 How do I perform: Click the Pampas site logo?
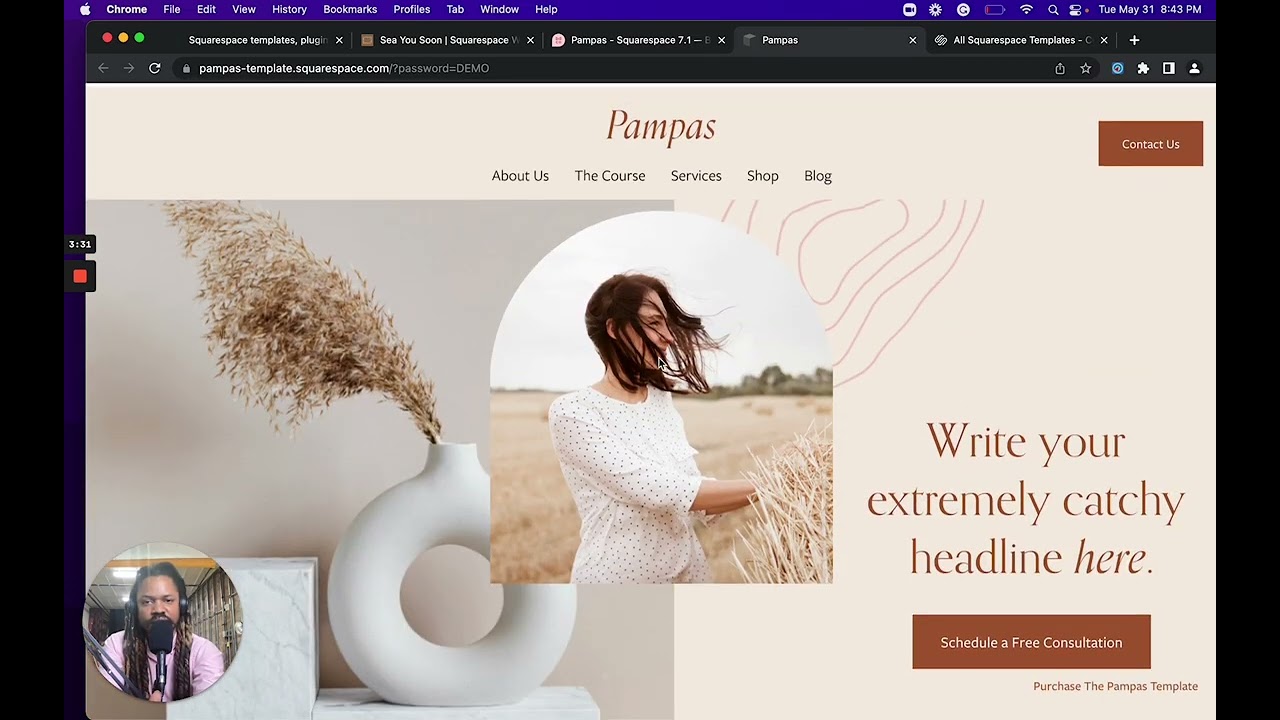pos(661,126)
